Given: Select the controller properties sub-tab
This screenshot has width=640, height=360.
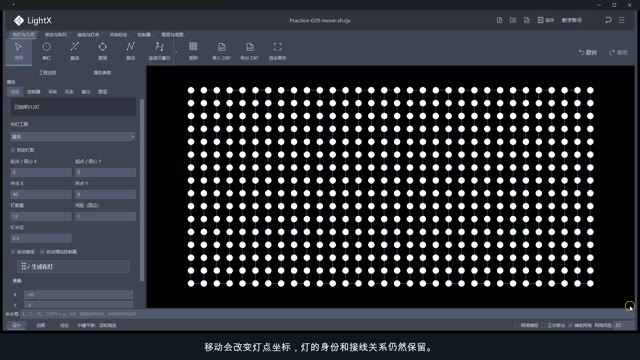Looking at the screenshot, I should coord(33,92).
